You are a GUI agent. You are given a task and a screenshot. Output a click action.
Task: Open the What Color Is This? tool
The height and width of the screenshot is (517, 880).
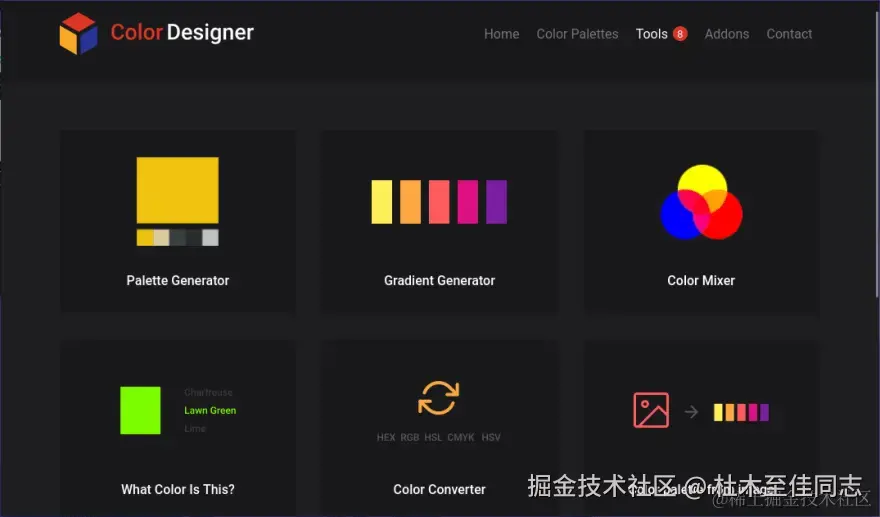(x=178, y=489)
